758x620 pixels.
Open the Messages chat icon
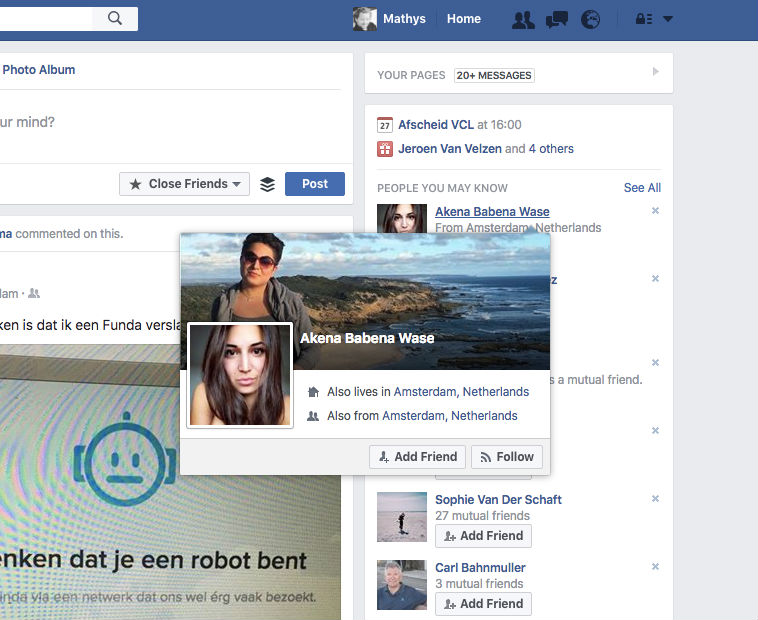click(x=557, y=19)
